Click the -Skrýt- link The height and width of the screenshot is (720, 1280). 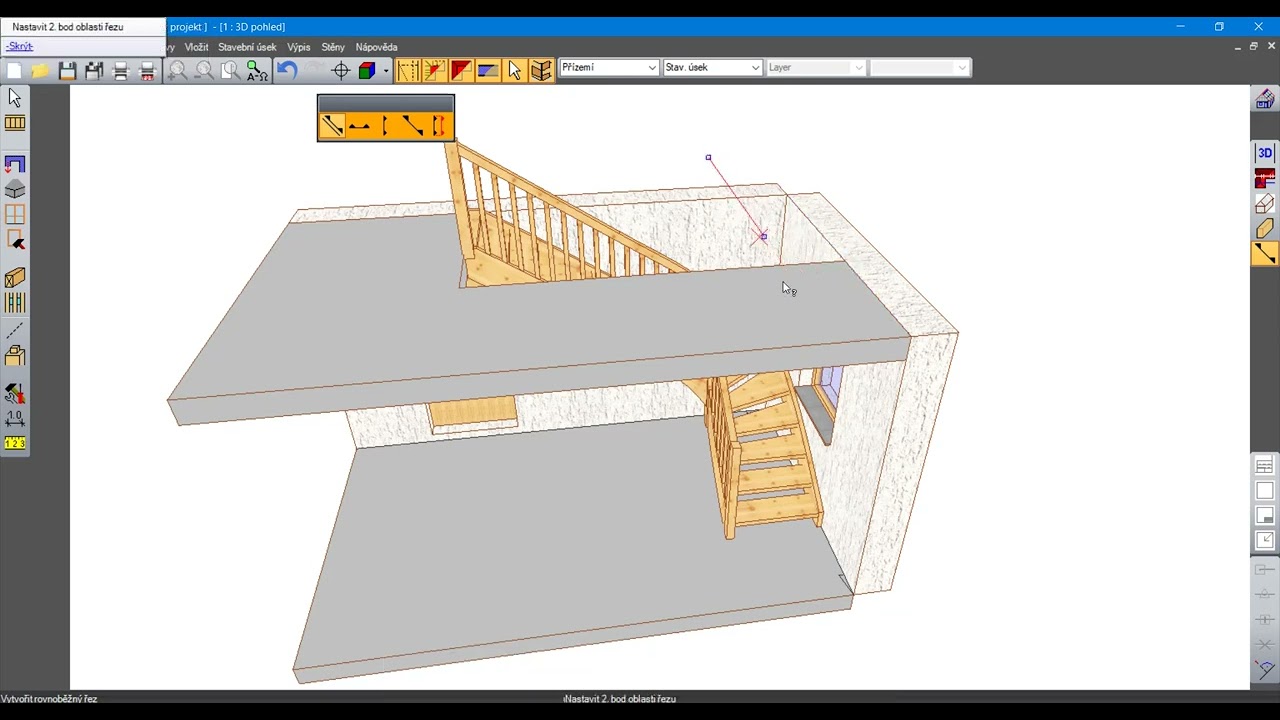pyautogui.click(x=20, y=46)
